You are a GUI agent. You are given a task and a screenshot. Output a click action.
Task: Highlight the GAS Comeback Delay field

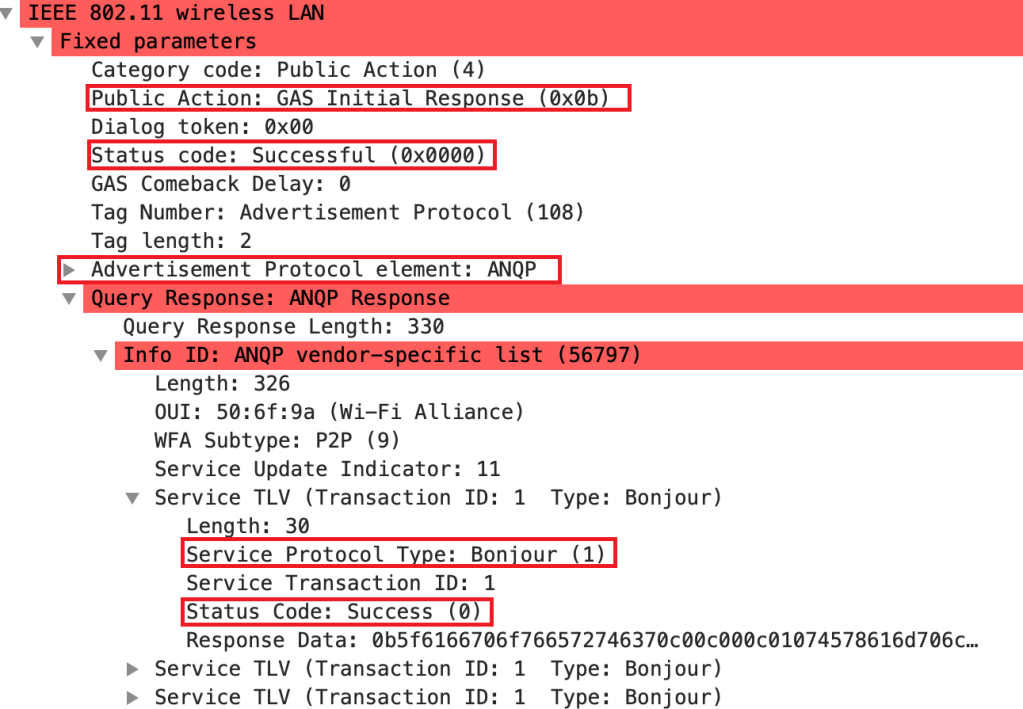click(x=220, y=184)
